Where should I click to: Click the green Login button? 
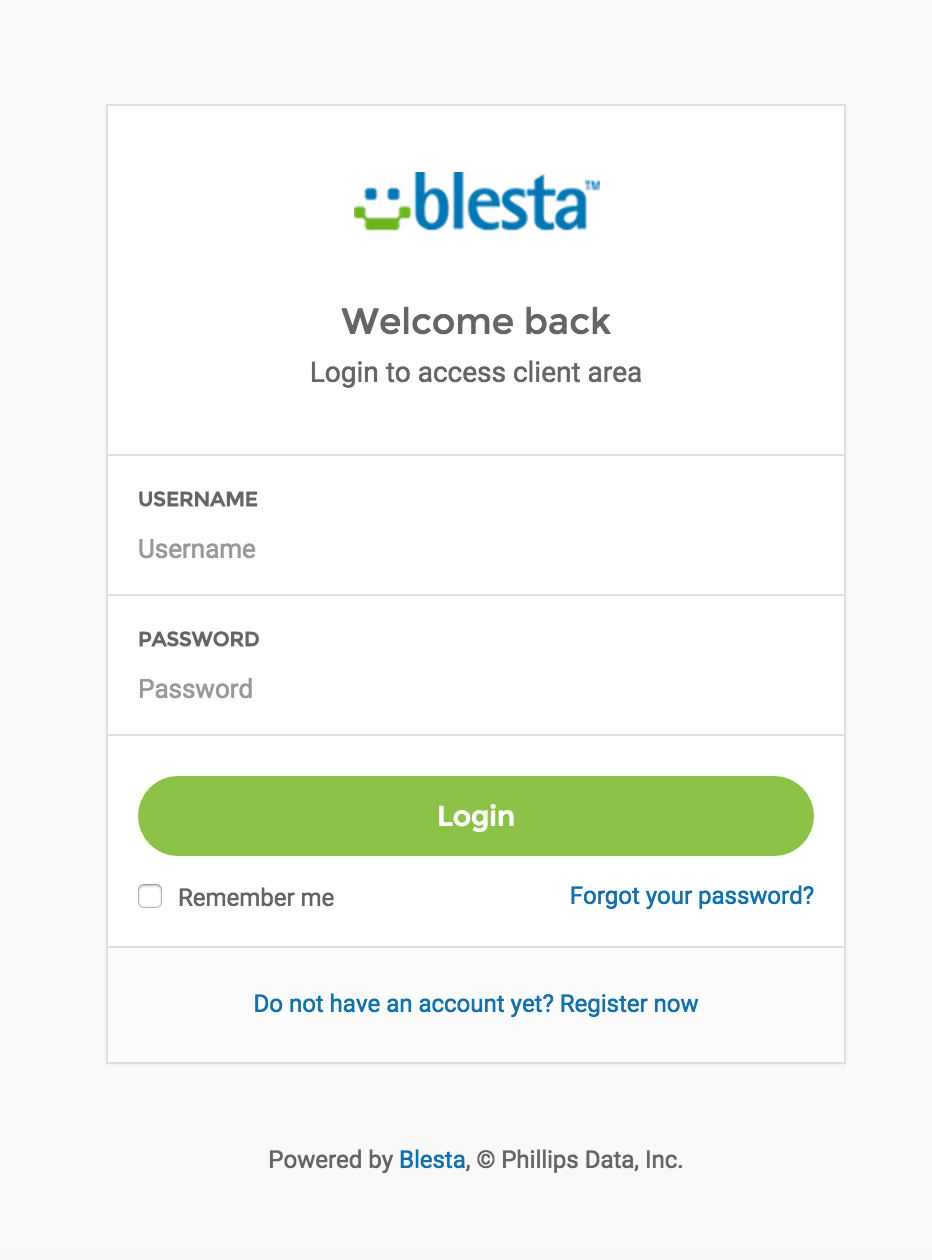tap(476, 816)
